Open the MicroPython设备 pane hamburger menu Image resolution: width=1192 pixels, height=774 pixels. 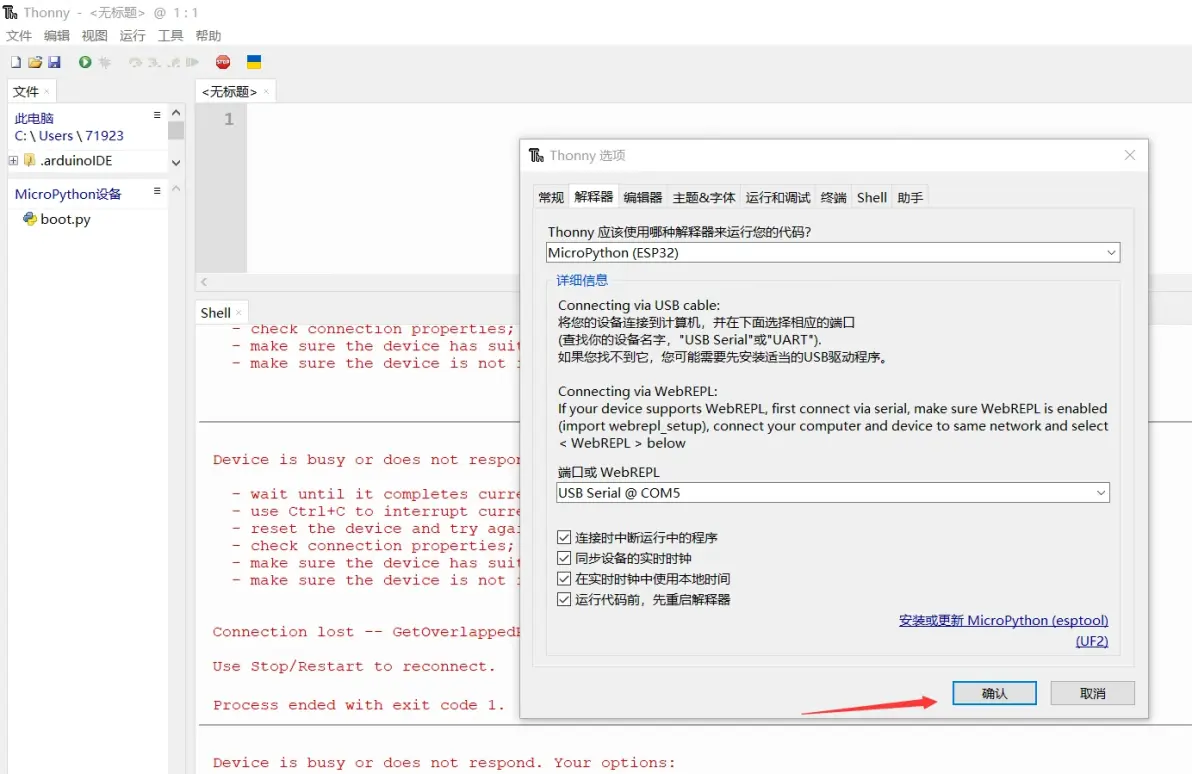click(157, 191)
